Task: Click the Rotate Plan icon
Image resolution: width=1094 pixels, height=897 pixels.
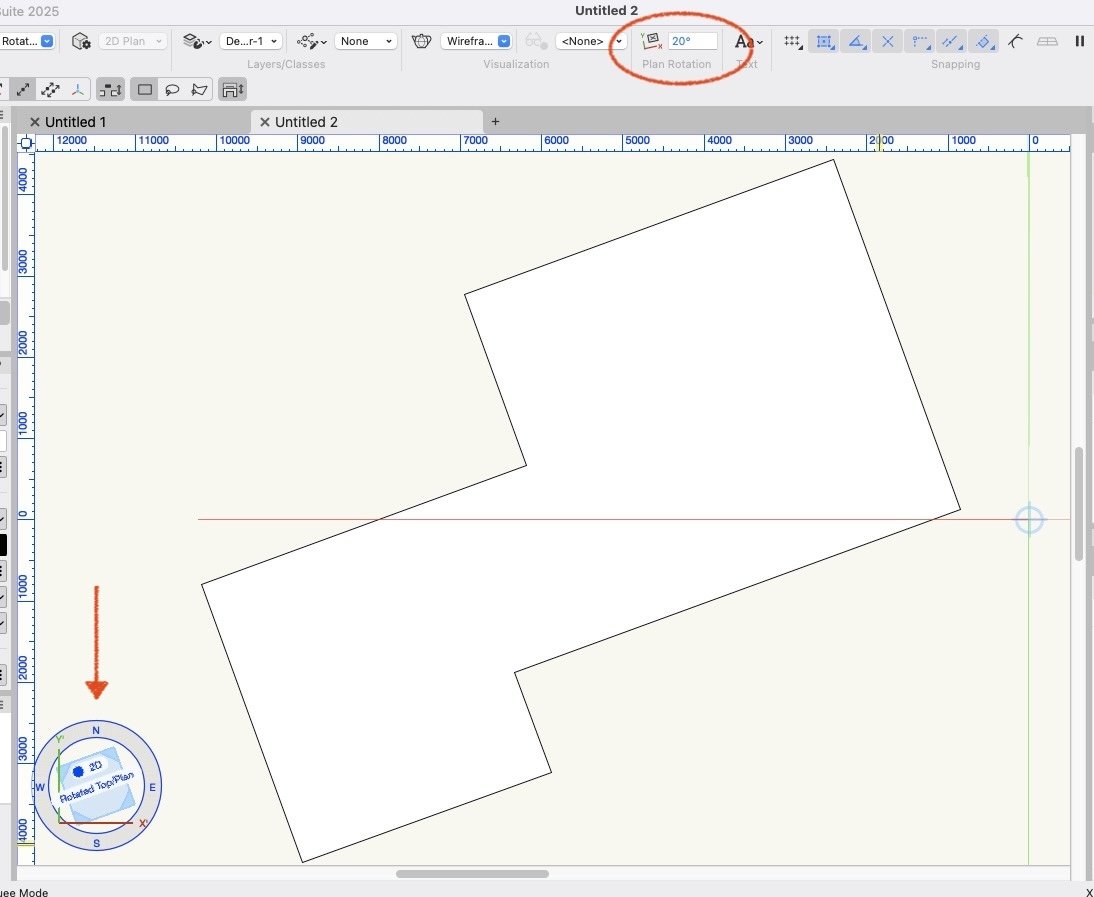Action: [x=652, y=41]
